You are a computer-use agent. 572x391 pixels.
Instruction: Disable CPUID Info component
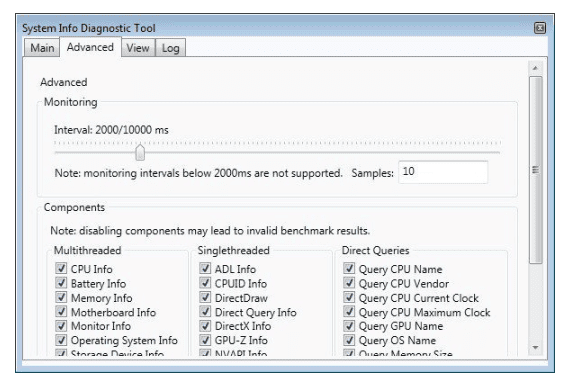[205, 283]
